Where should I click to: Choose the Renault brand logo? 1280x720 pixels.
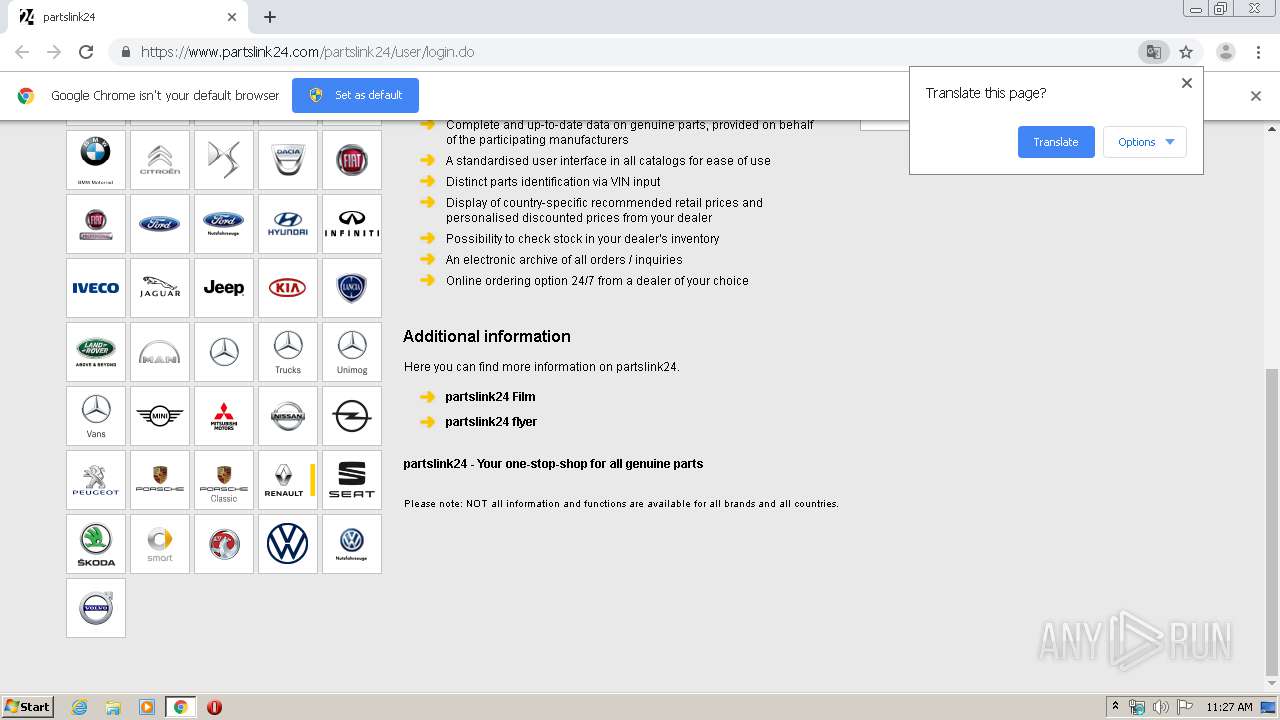[x=288, y=480]
